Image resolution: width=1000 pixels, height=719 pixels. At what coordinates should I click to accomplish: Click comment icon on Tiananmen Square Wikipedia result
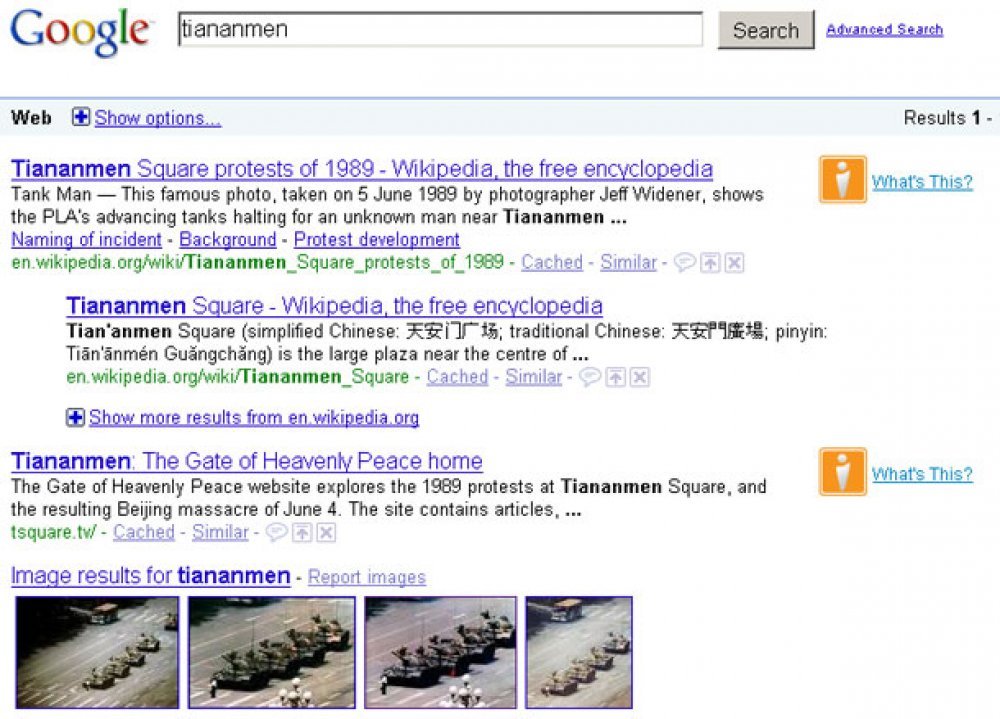click(590, 377)
